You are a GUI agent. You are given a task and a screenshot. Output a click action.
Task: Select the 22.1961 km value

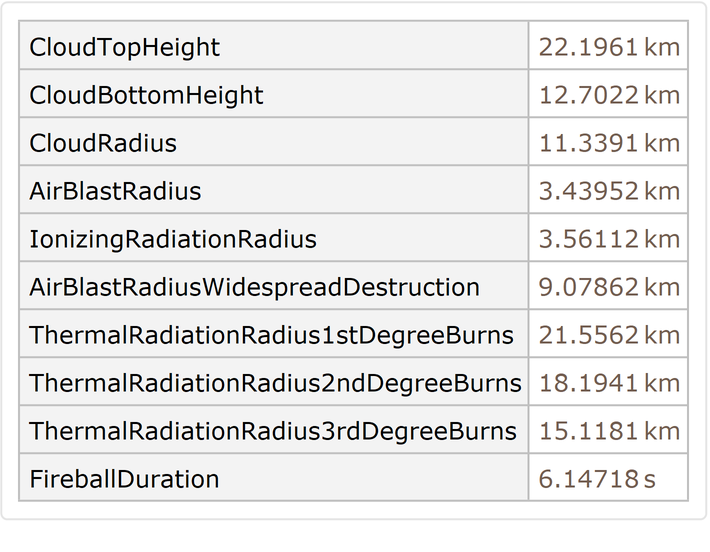point(608,47)
